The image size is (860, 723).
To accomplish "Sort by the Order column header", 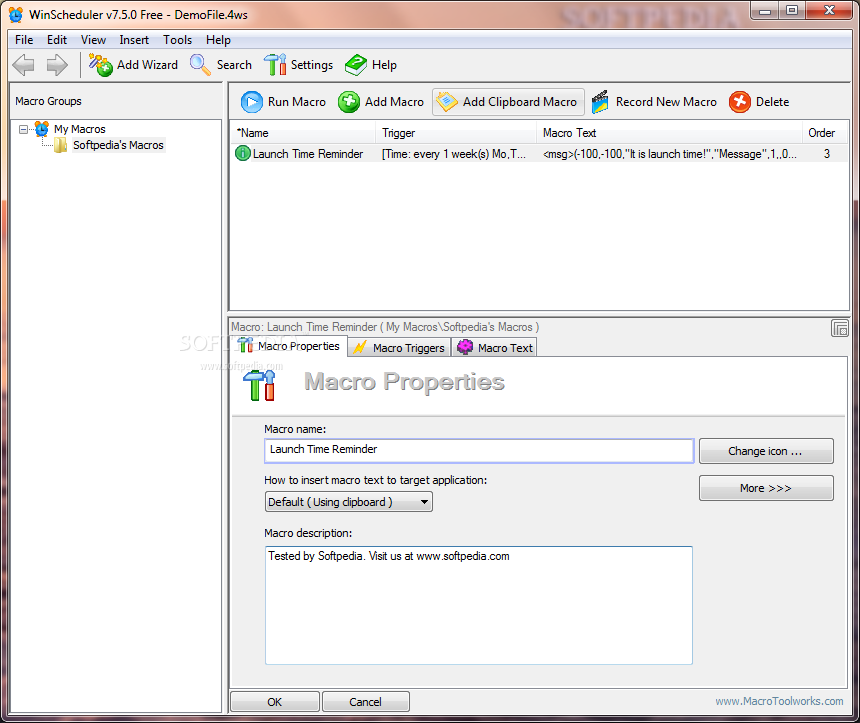I will pyautogui.click(x=825, y=133).
